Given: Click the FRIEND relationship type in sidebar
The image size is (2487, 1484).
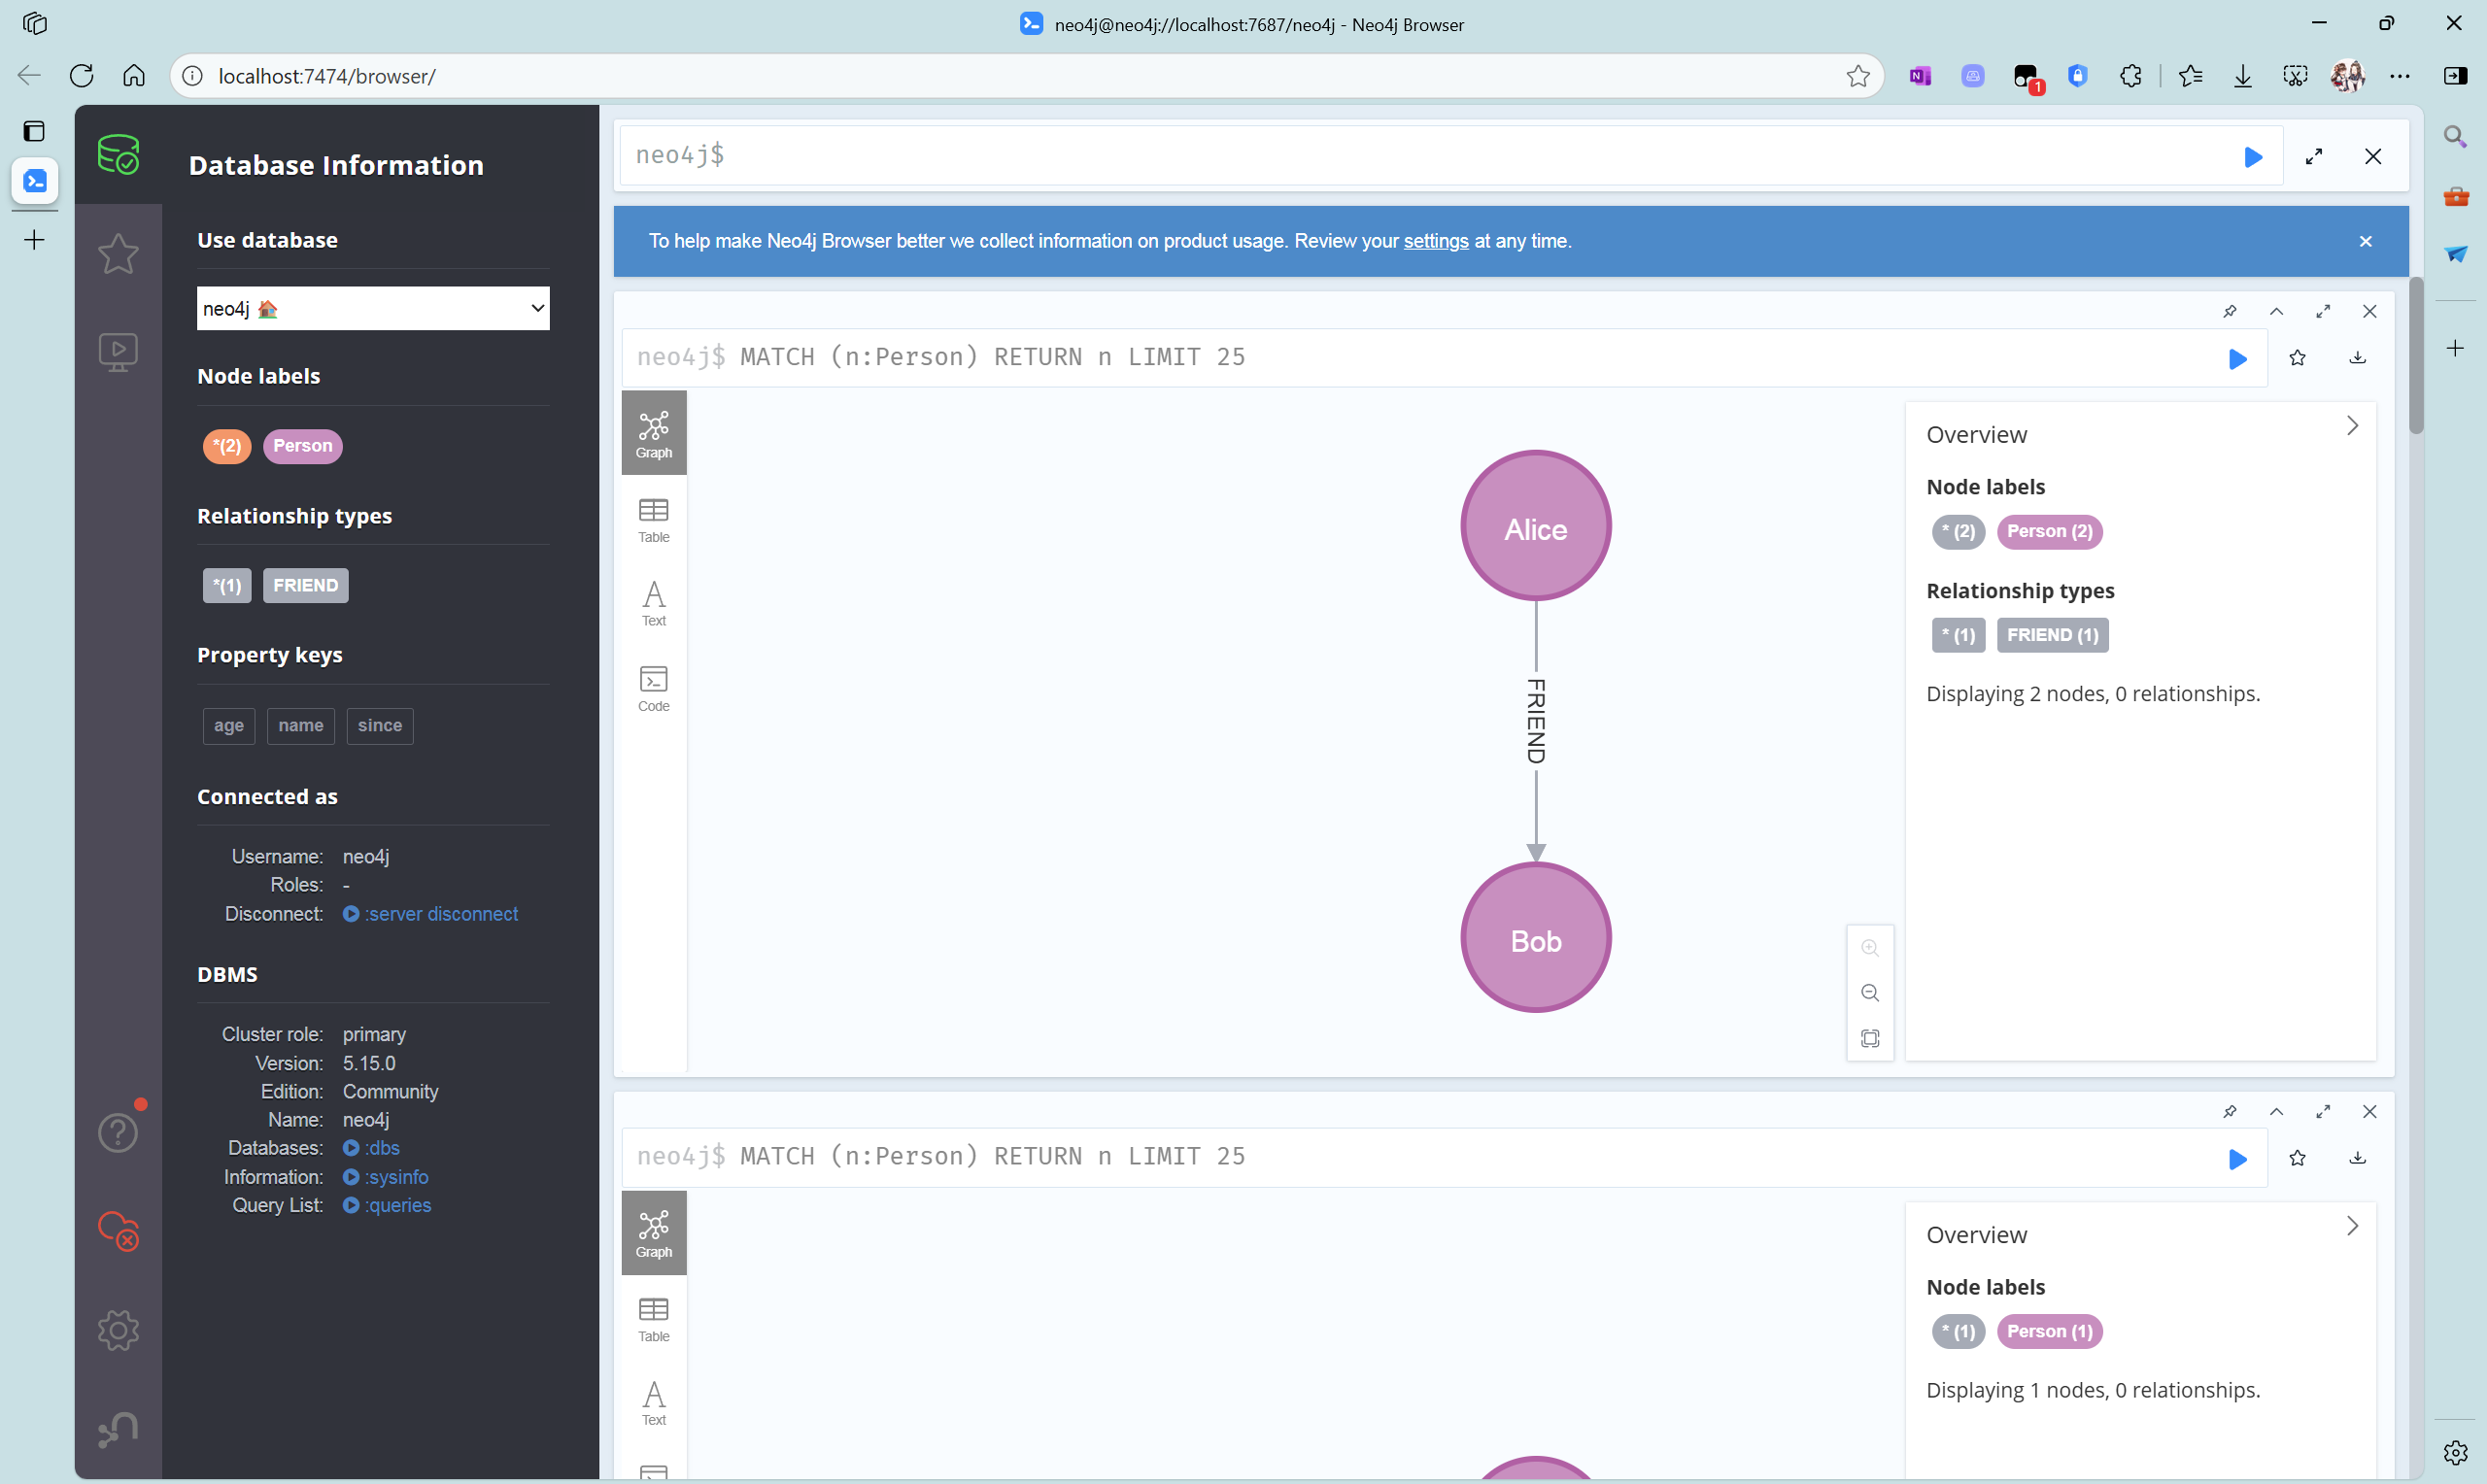Looking at the screenshot, I should pyautogui.click(x=306, y=586).
